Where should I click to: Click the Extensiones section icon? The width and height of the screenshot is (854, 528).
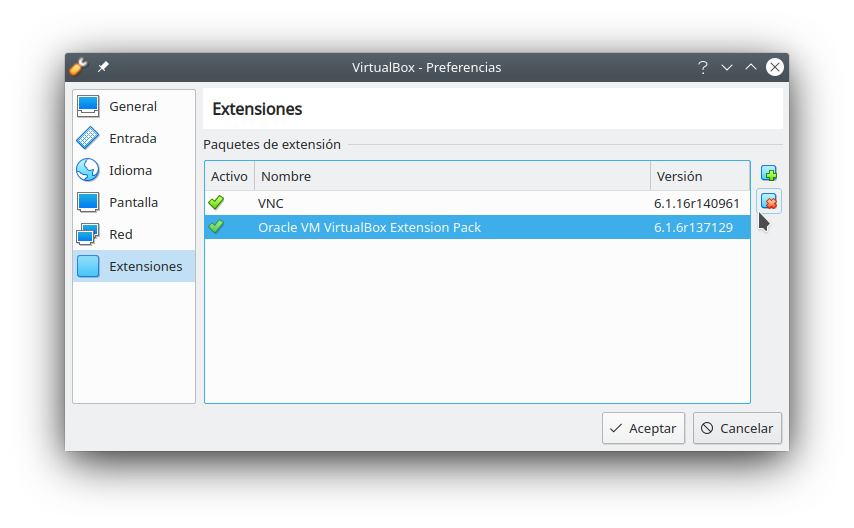[88, 266]
